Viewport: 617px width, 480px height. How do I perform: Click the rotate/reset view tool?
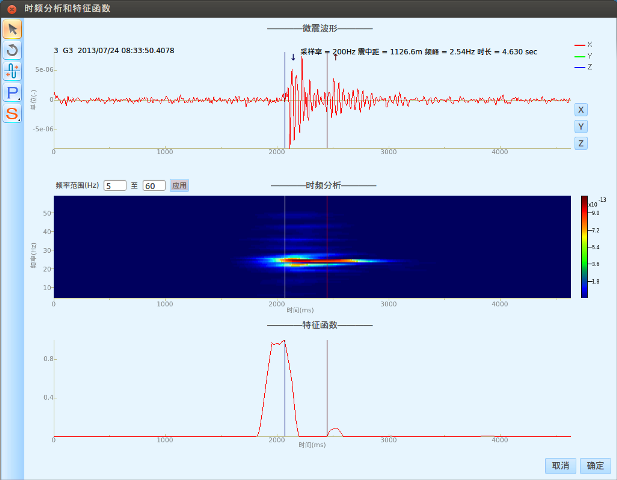[x=12, y=49]
